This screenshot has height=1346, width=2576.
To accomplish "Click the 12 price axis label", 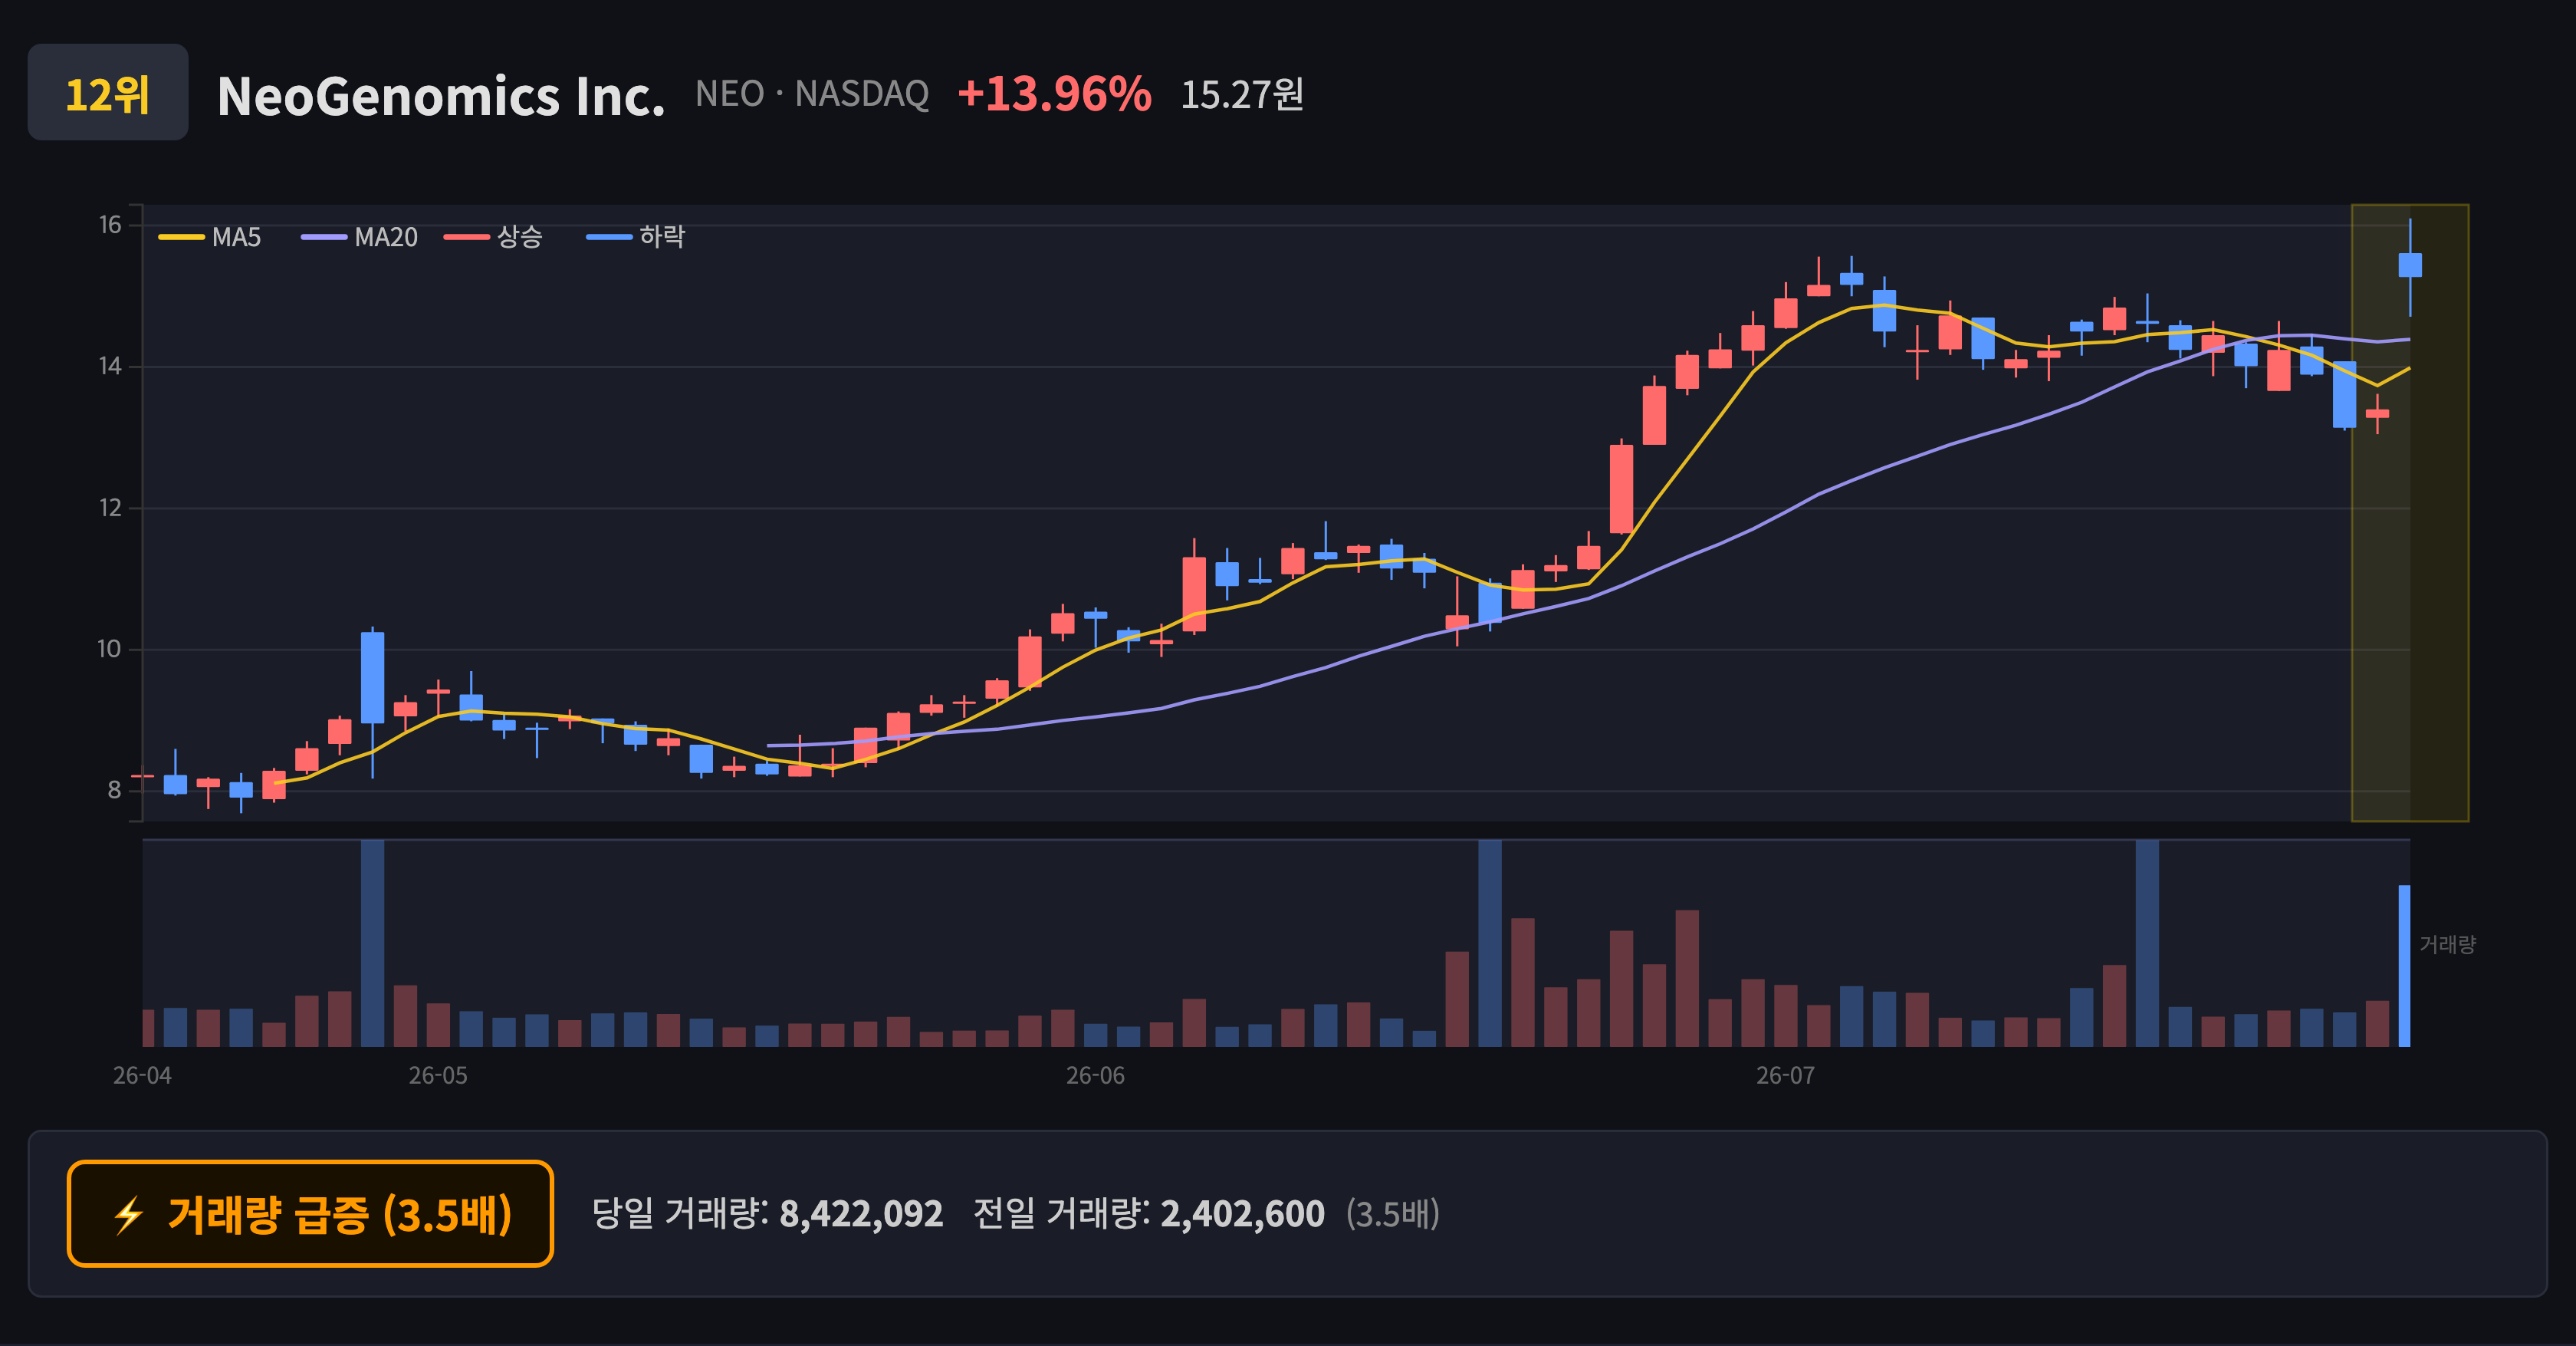I will point(110,508).
